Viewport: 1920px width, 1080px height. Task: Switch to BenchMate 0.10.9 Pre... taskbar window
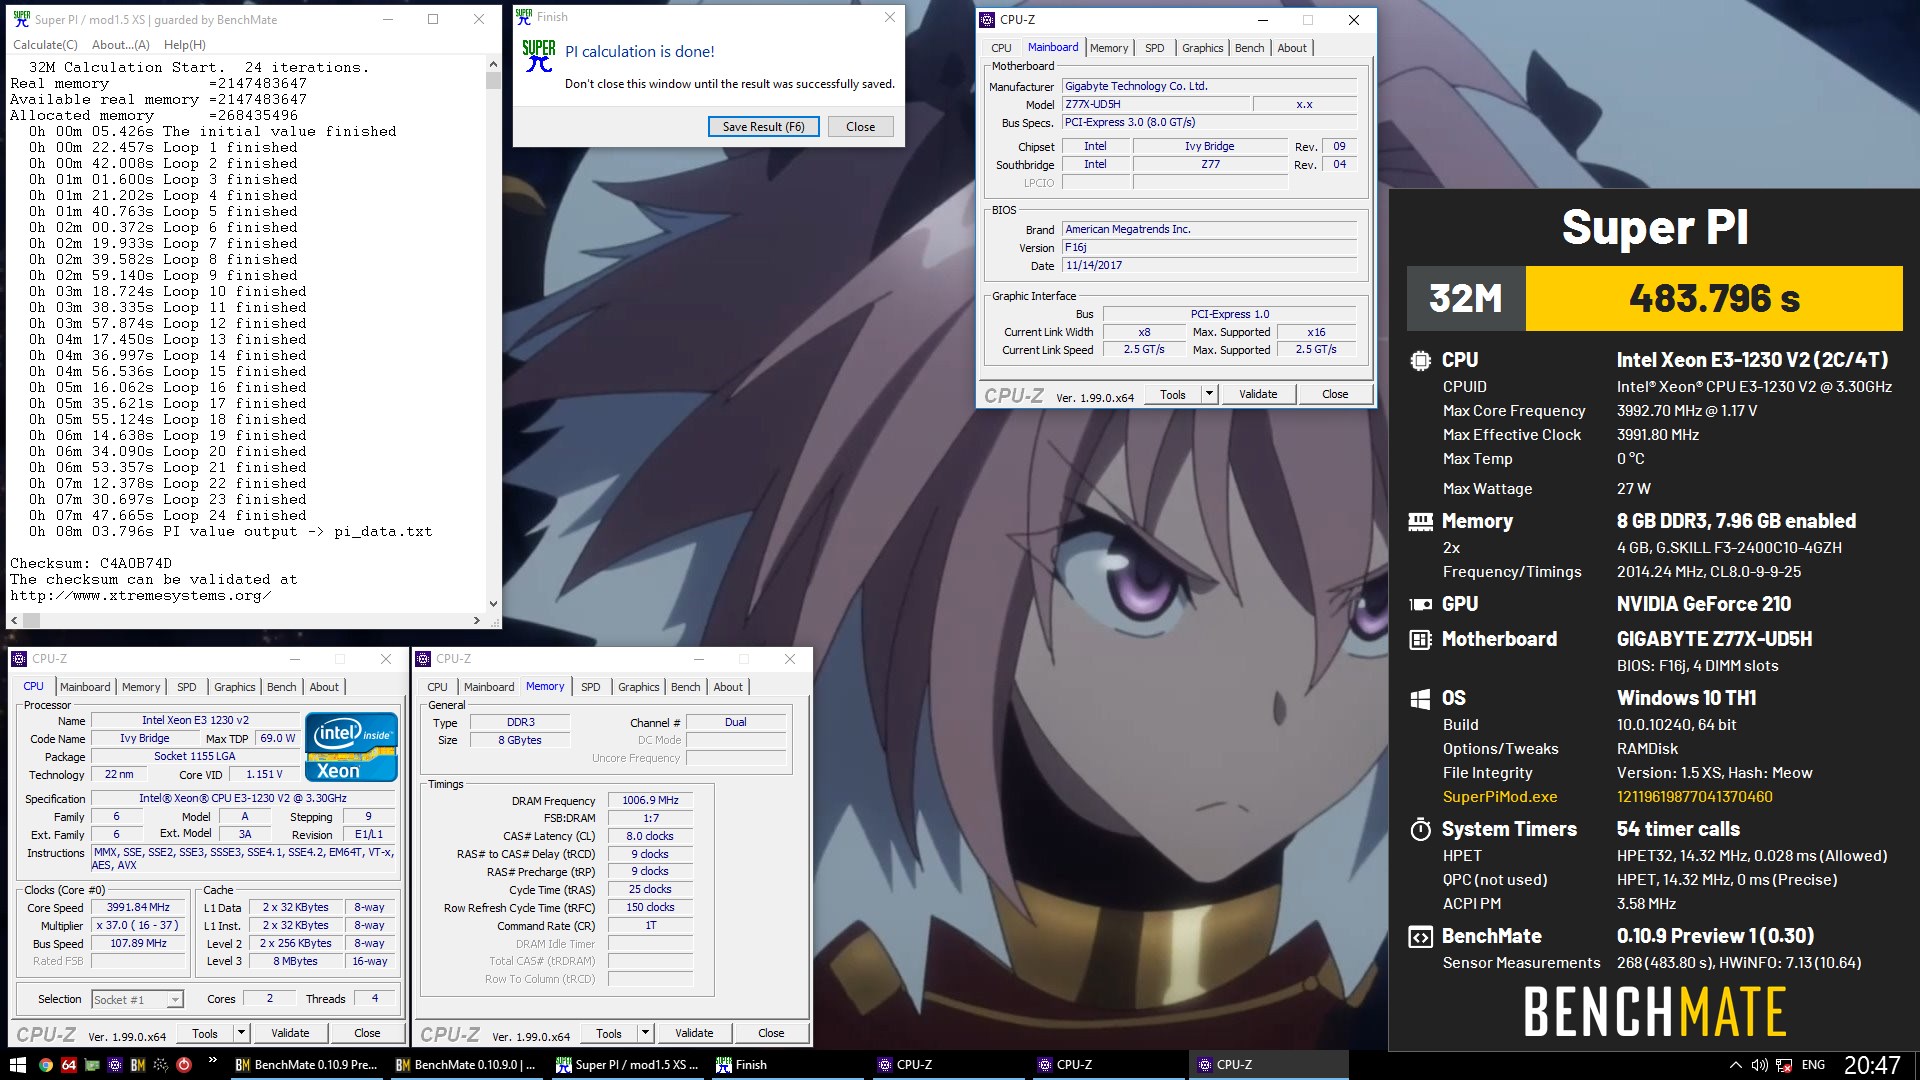tap(307, 1065)
